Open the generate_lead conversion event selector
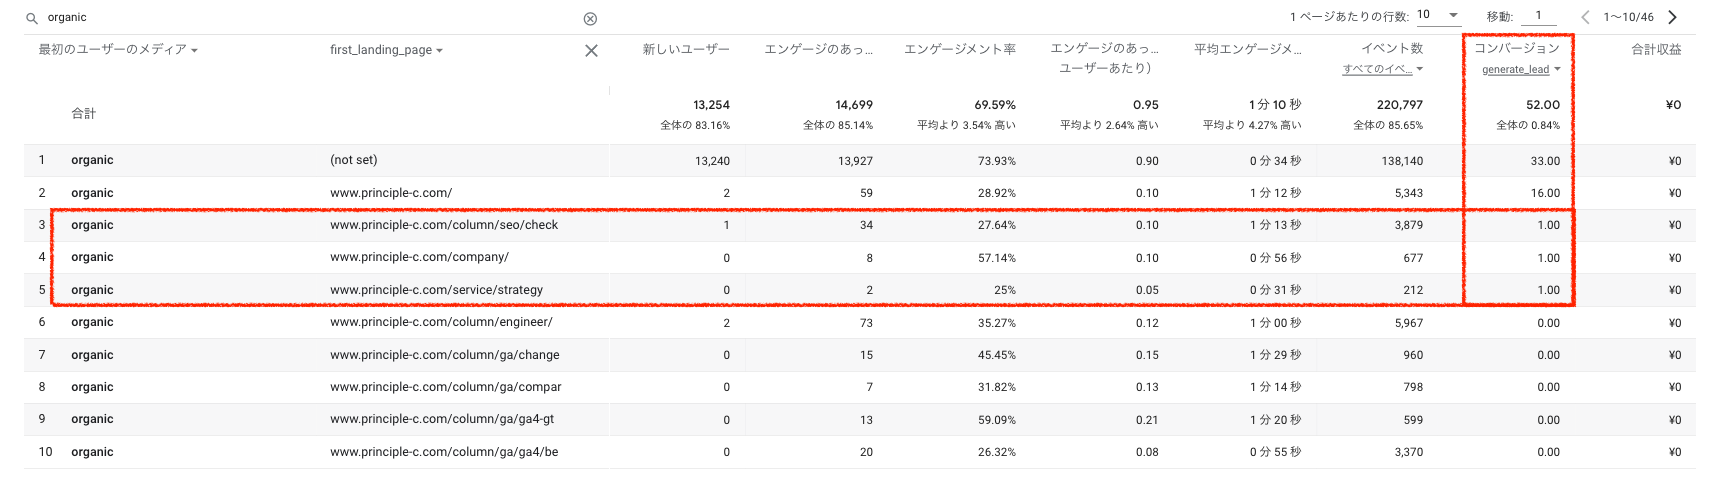Image resolution: width=1714 pixels, height=494 pixels. pyautogui.click(x=1521, y=70)
